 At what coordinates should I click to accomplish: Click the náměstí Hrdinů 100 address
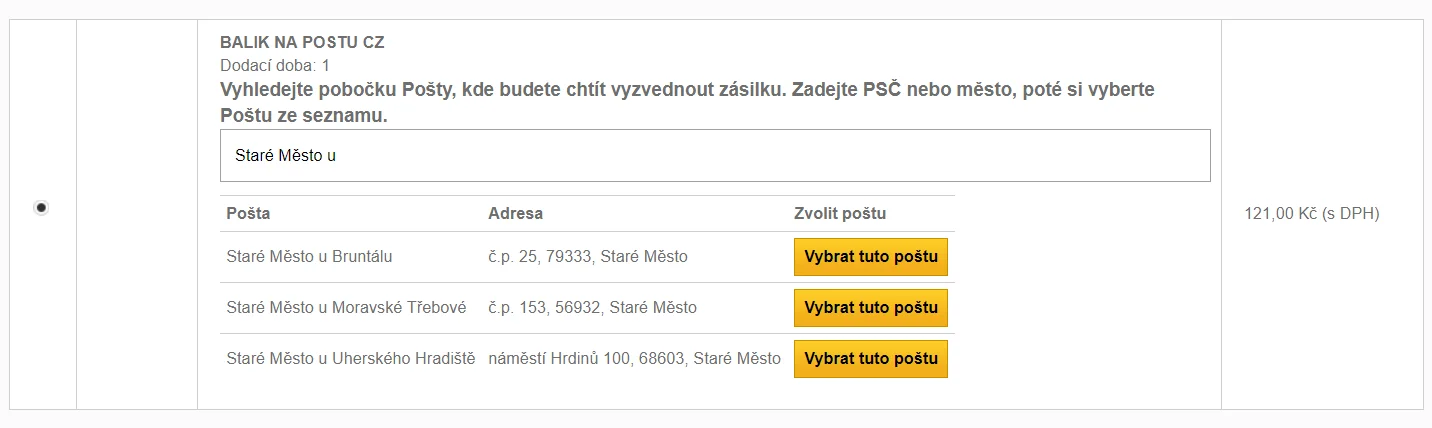pos(634,358)
